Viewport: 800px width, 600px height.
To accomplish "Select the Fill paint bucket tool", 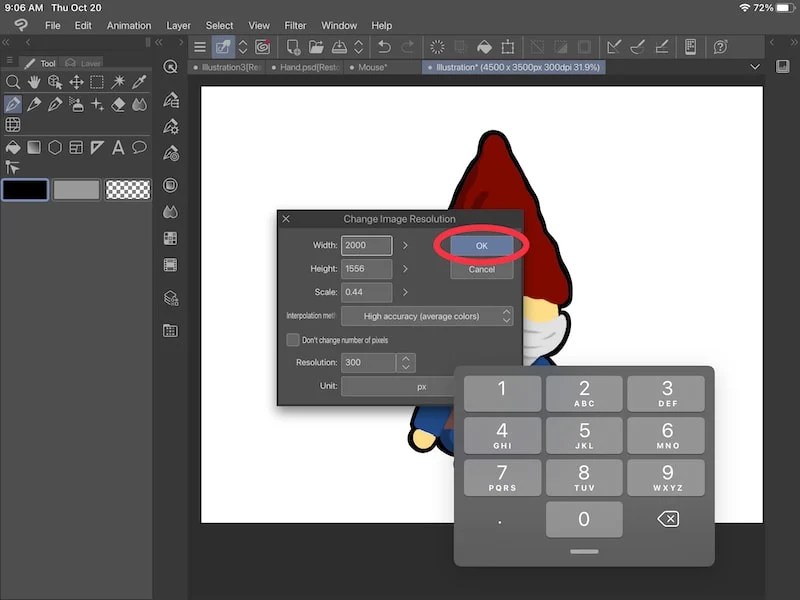I will pos(13,146).
